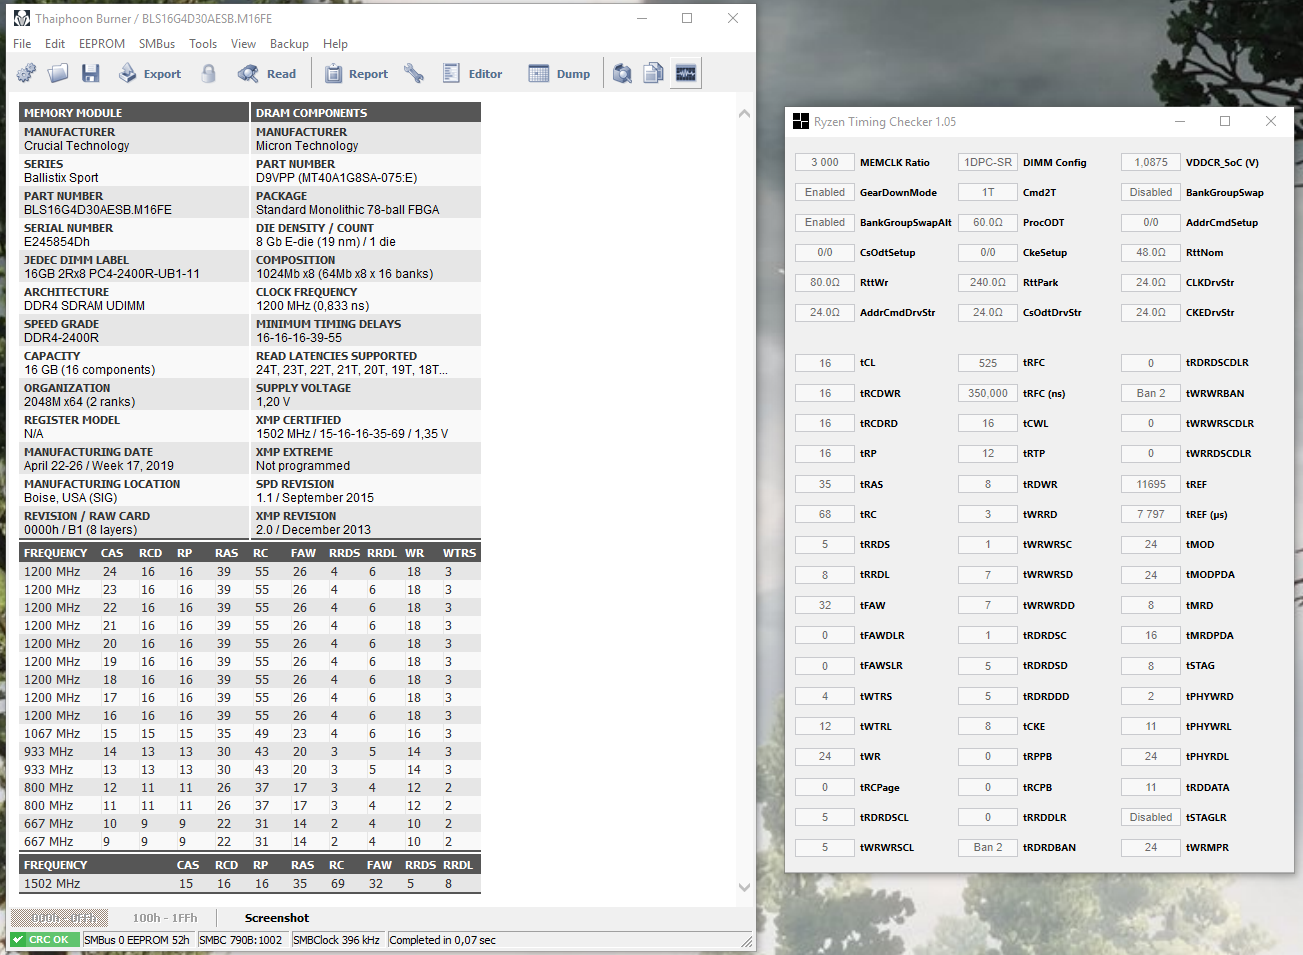Click the Thaiphoon Burner title bar icon

[x=22, y=18]
